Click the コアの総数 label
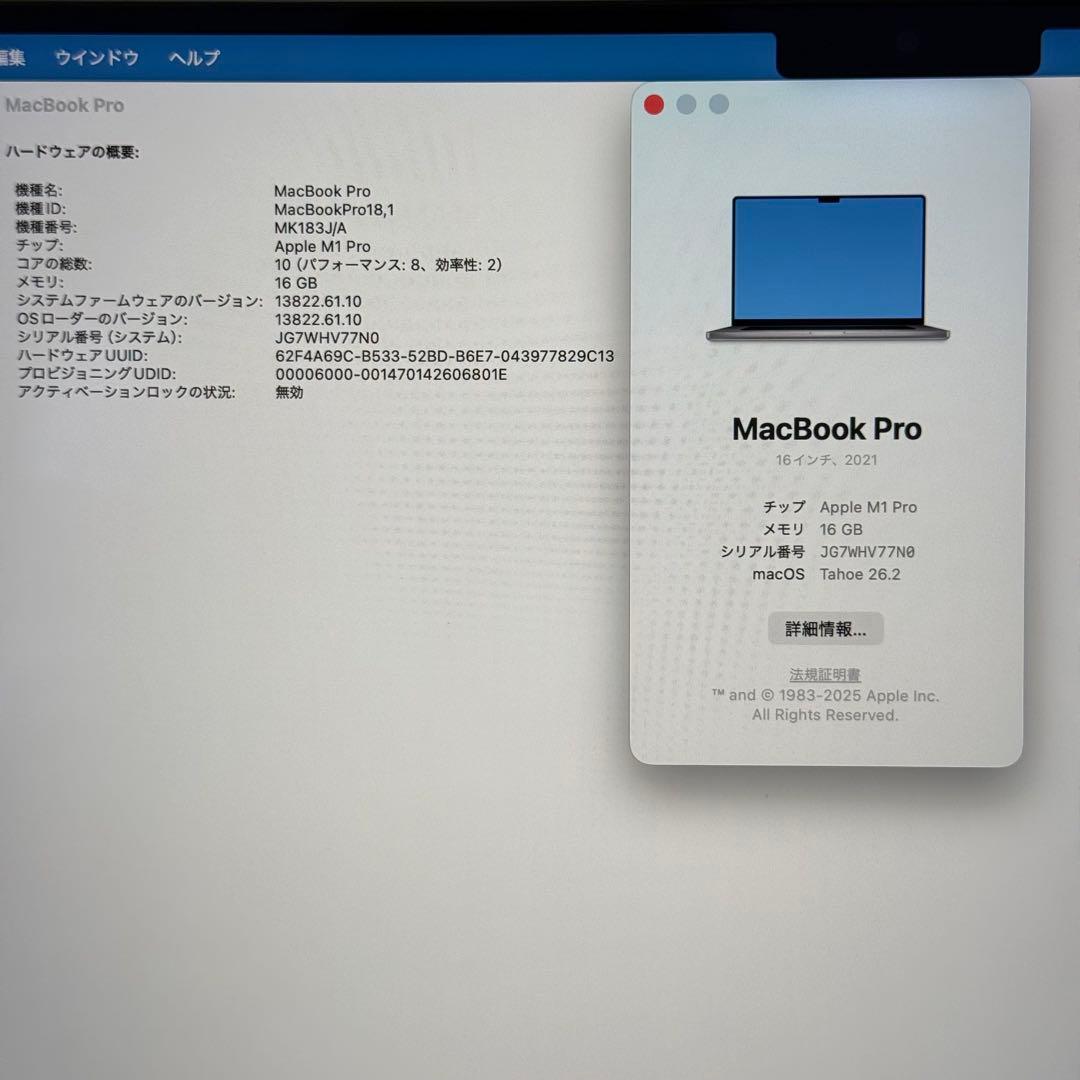The height and width of the screenshot is (1080, 1080). click(x=54, y=264)
